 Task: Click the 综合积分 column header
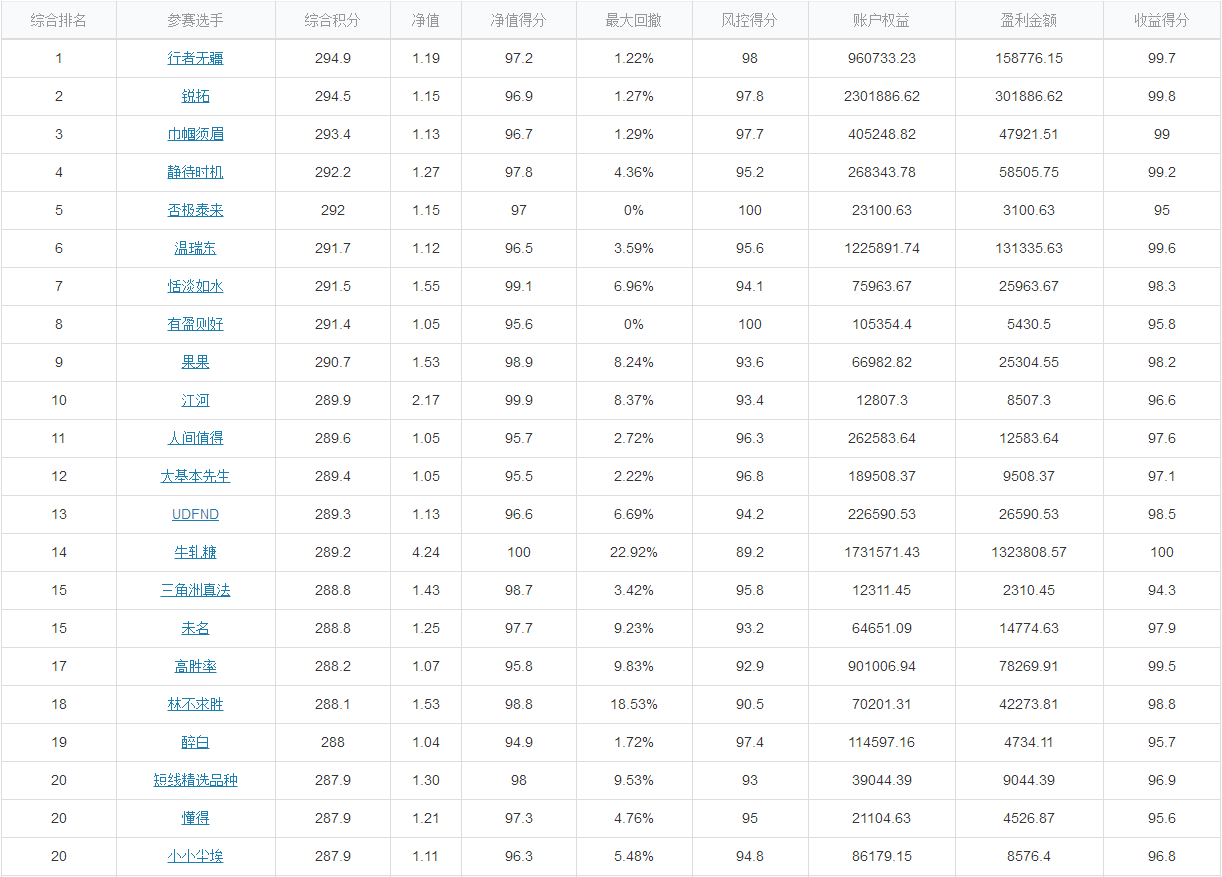coord(333,20)
